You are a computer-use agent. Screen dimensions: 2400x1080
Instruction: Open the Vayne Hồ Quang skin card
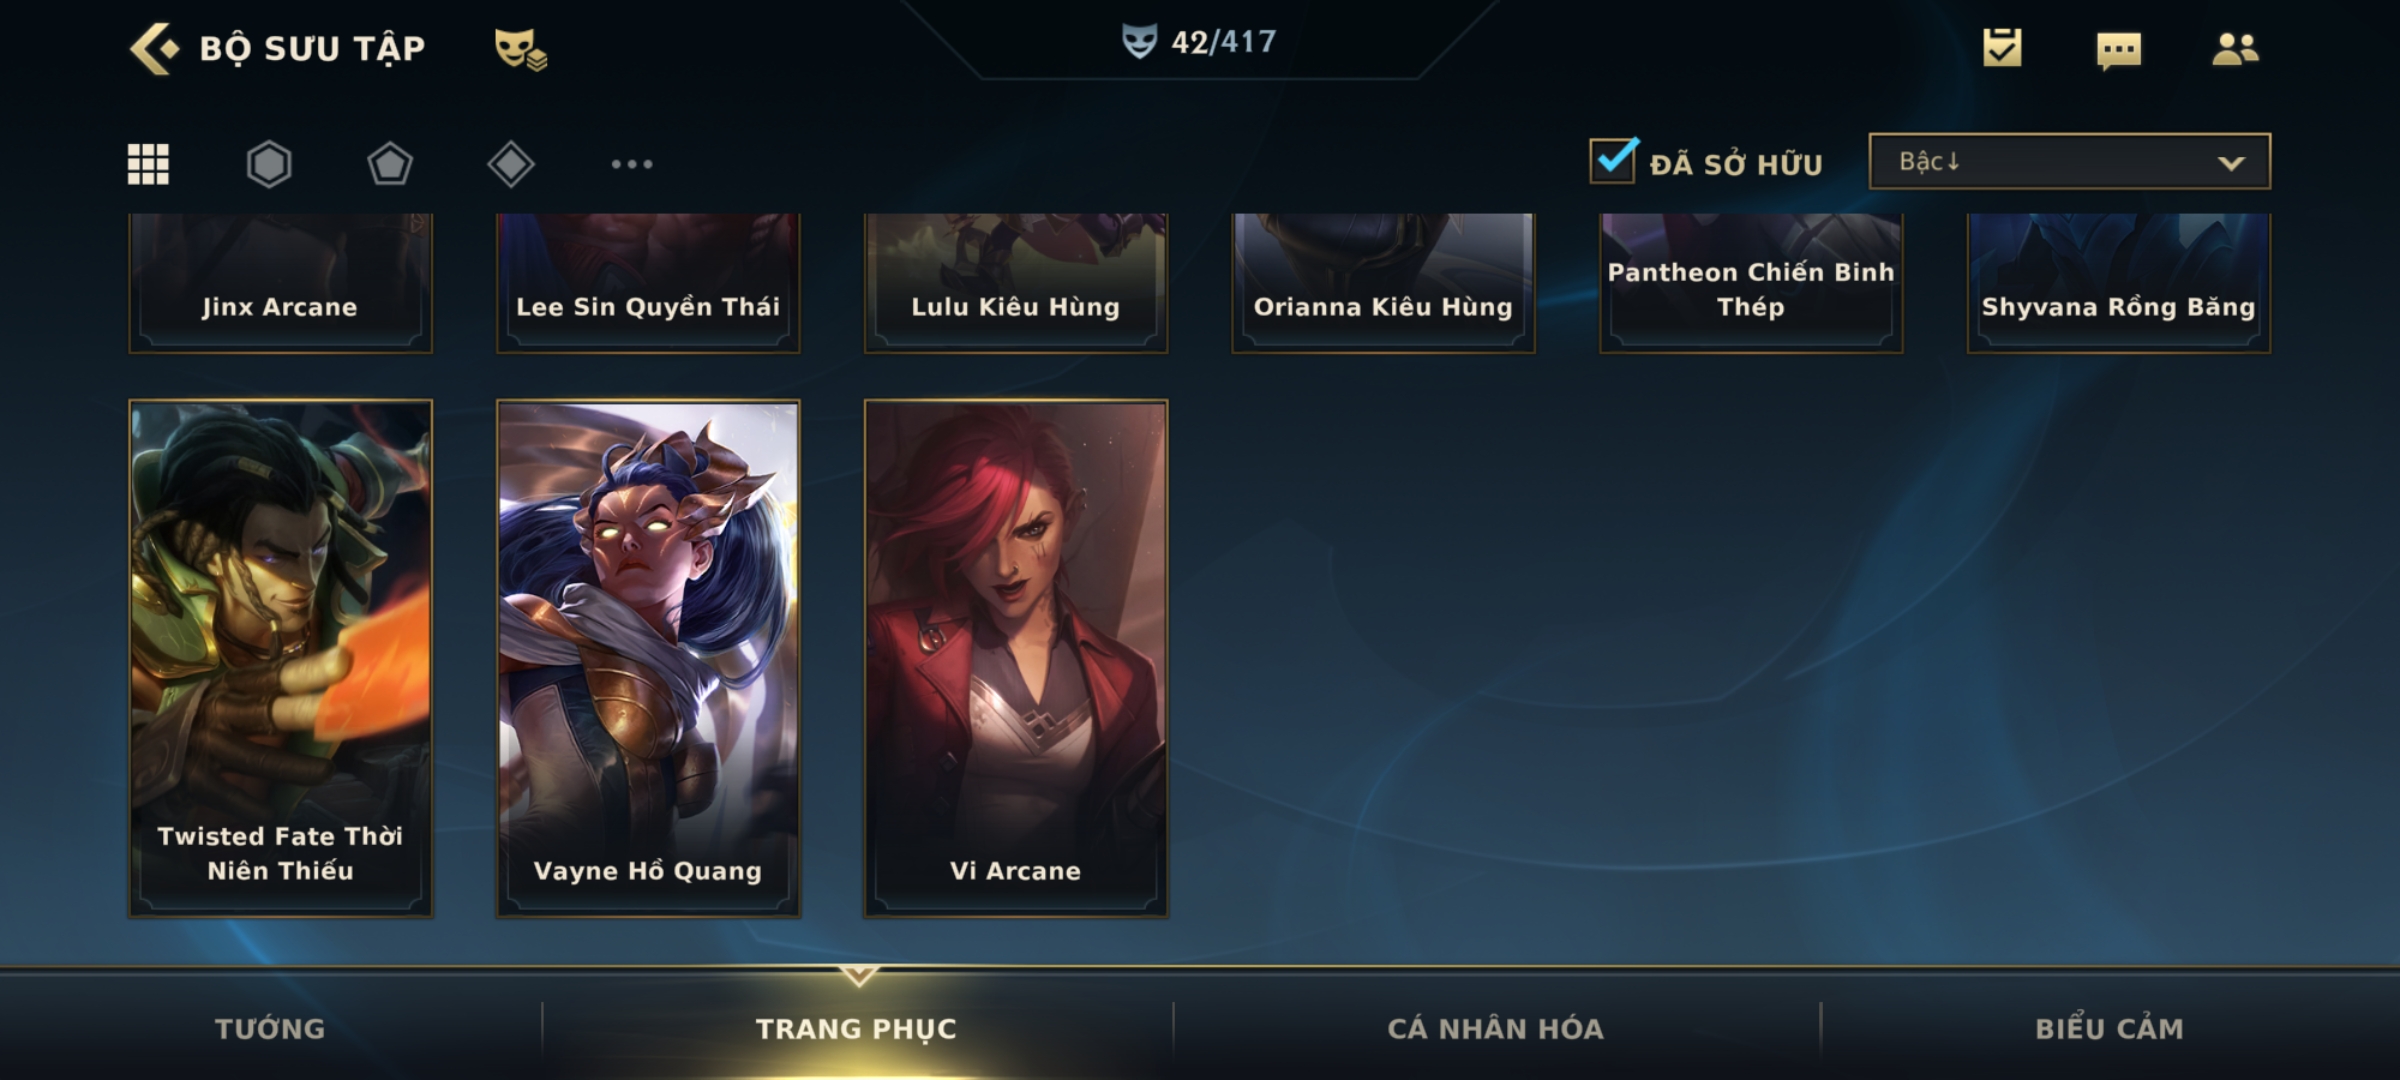pos(648,658)
